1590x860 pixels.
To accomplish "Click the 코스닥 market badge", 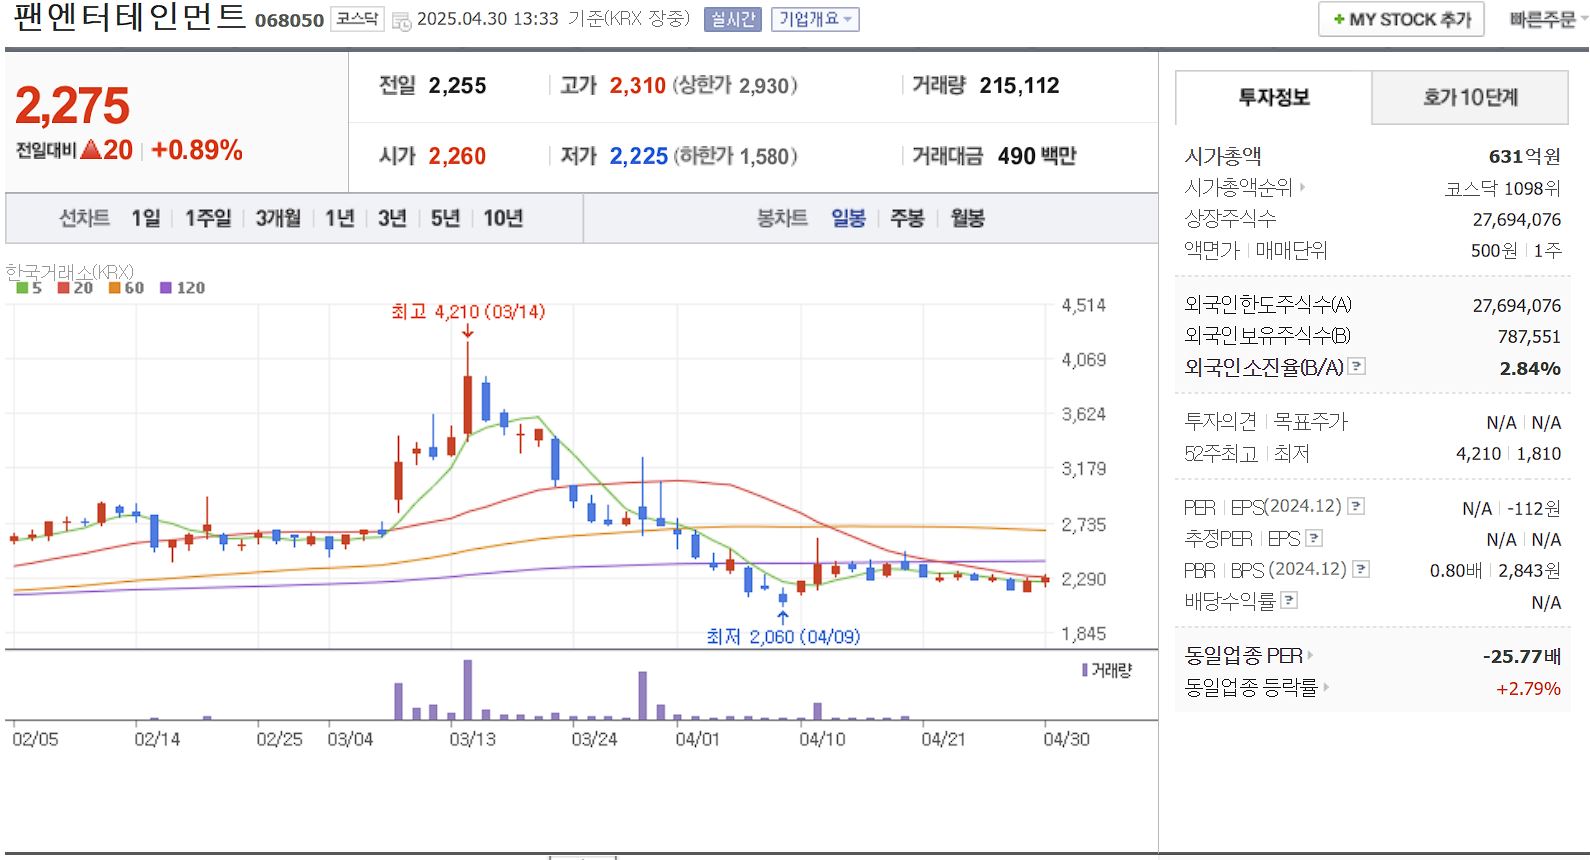I will point(357,19).
